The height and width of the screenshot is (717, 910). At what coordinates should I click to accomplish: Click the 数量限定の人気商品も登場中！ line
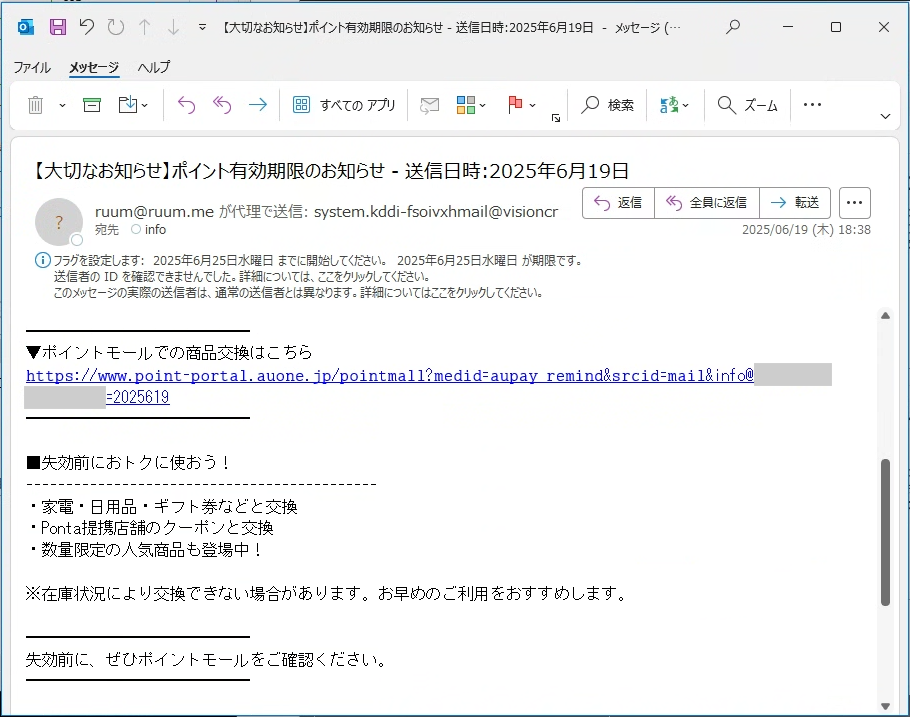pyautogui.click(x=145, y=549)
